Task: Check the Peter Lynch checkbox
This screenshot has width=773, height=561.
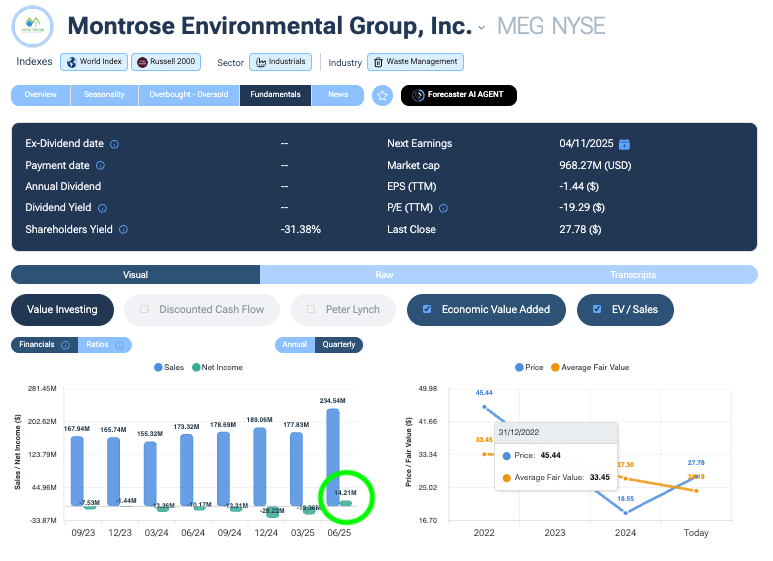Action: (311, 309)
